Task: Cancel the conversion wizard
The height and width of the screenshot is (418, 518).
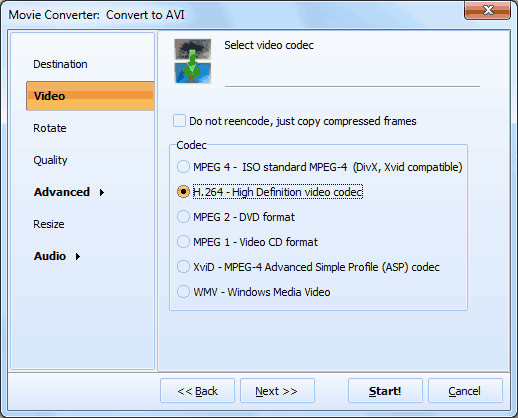Action: click(x=465, y=391)
